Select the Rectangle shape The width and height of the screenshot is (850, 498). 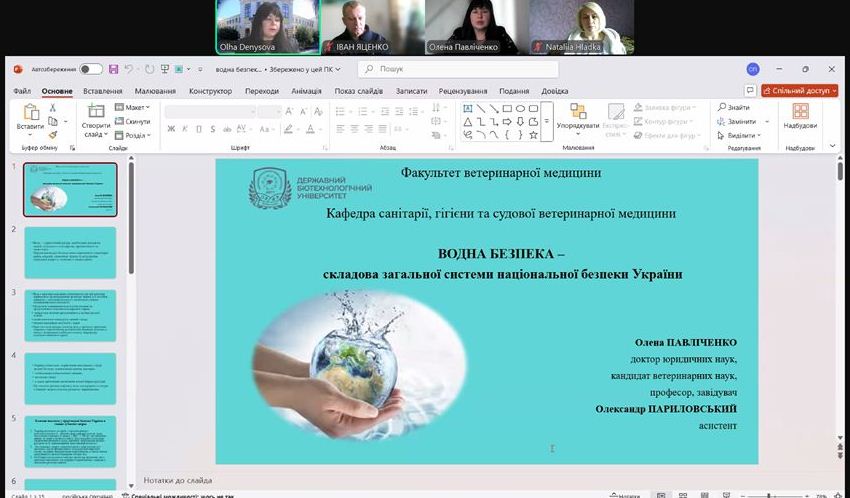(x=507, y=108)
